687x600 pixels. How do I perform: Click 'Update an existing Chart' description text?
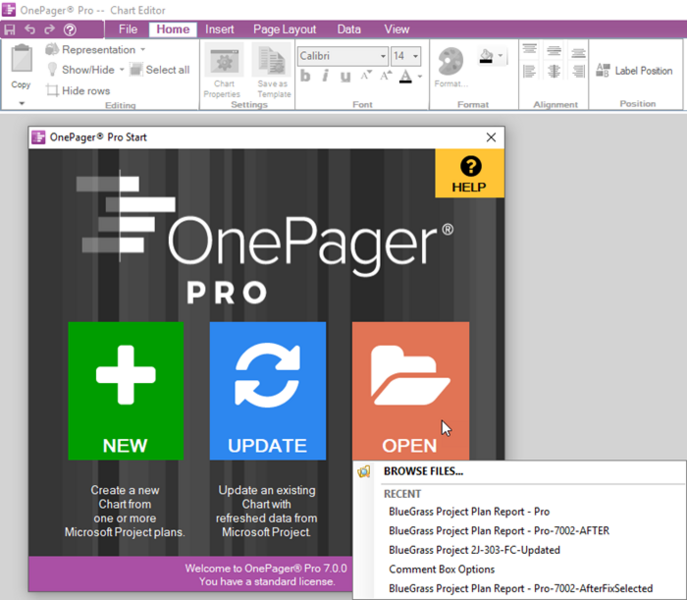coord(266,511)
